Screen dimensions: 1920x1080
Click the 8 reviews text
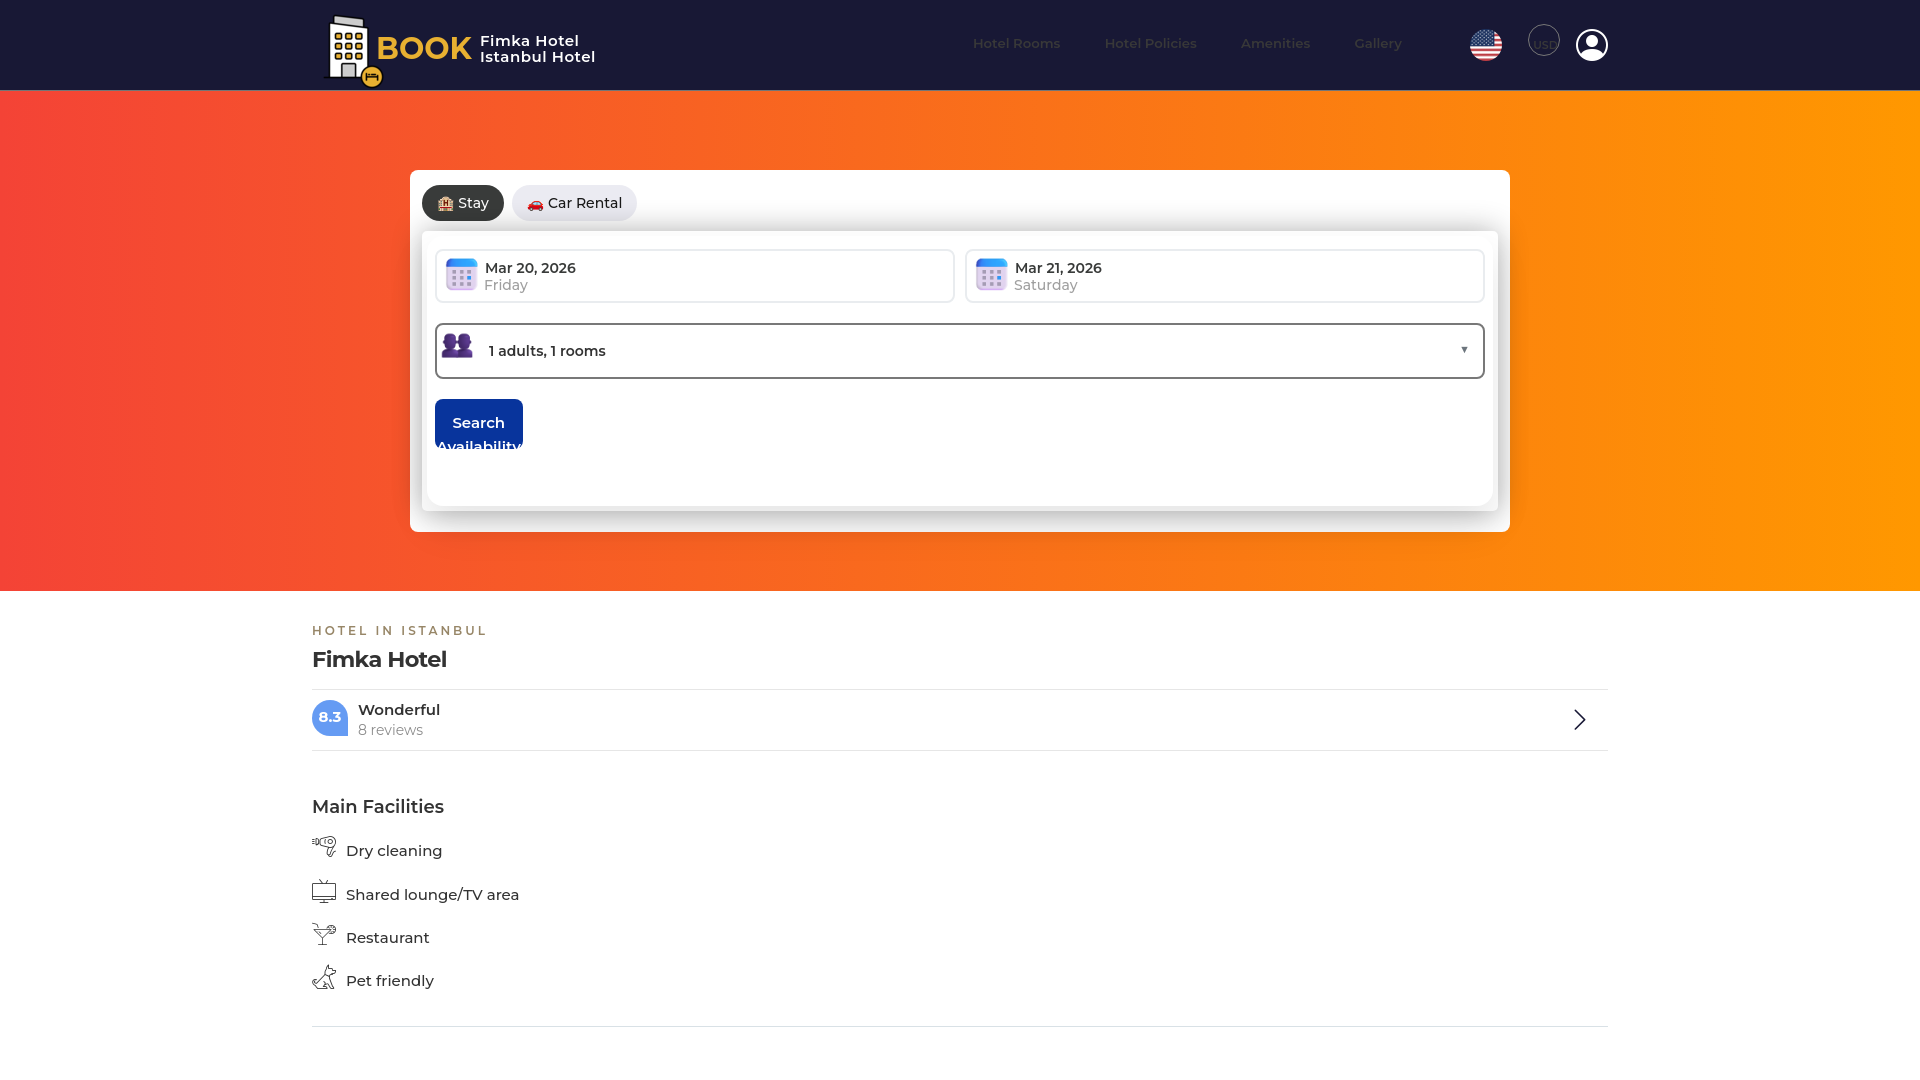(x=390, y=731)
